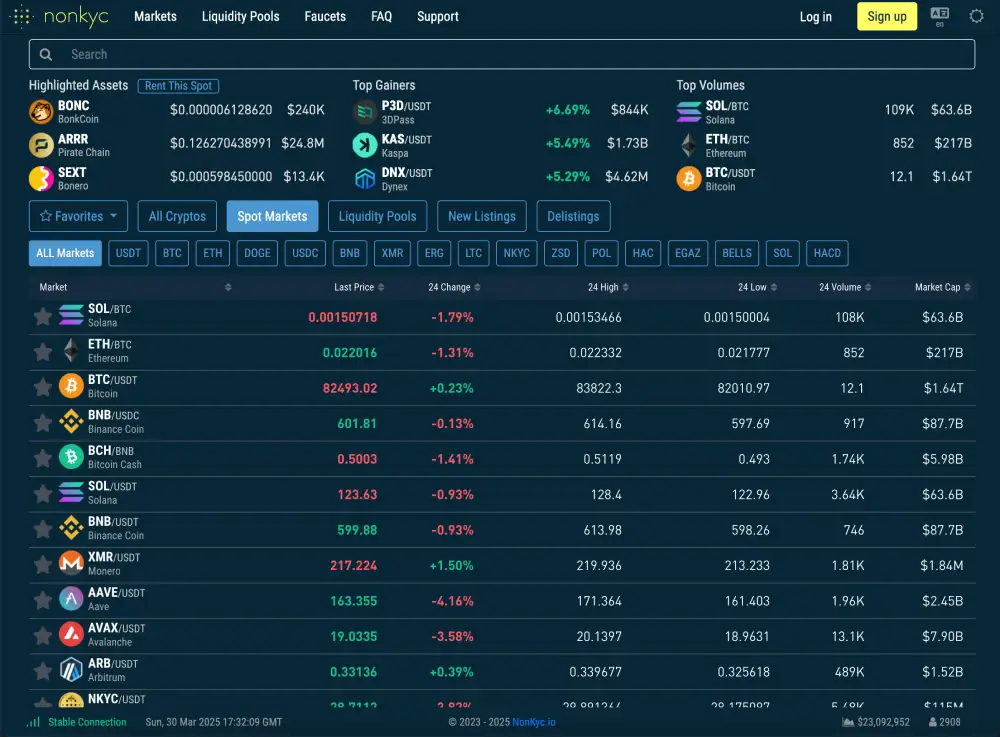This screenshot has width=1000, height=737.
Task: Open the settings gear icon
Action: point(976,16)
